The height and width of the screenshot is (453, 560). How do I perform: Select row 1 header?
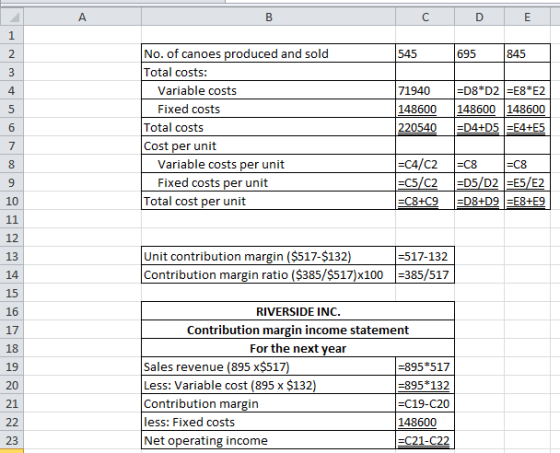coord(12,35)
